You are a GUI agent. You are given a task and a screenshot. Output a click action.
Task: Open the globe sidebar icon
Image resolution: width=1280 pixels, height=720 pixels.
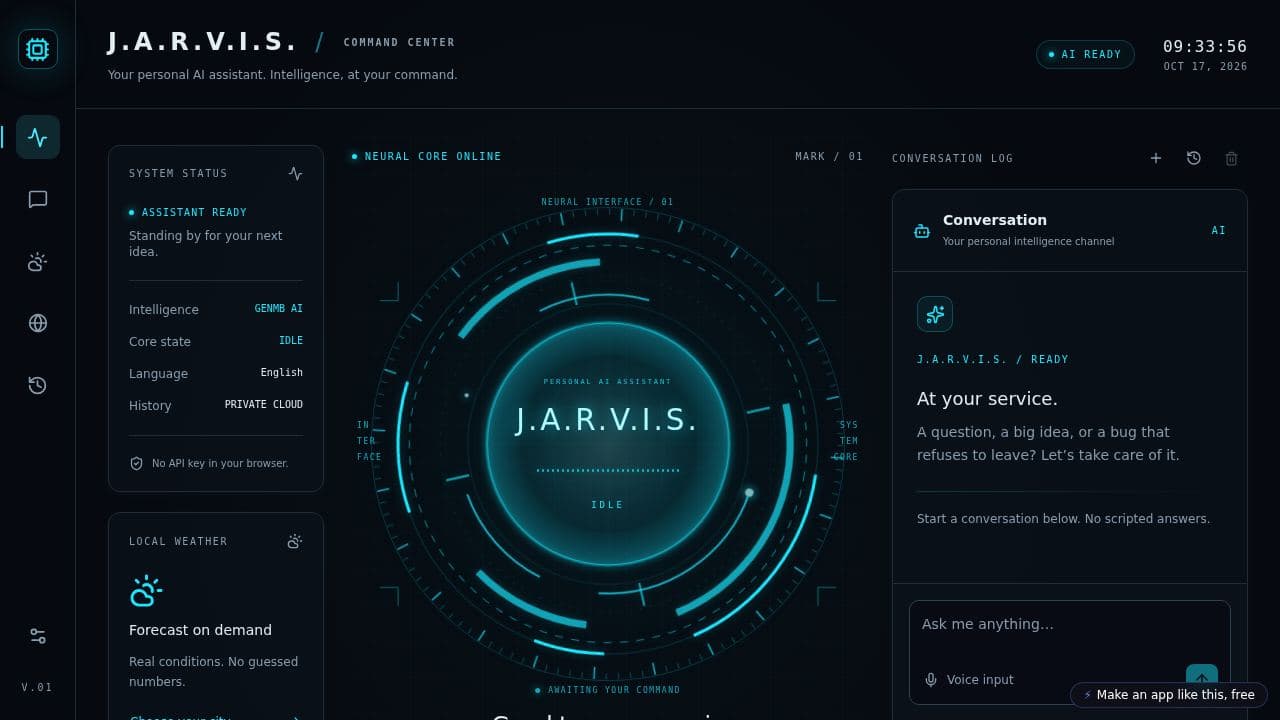(38, 323)
